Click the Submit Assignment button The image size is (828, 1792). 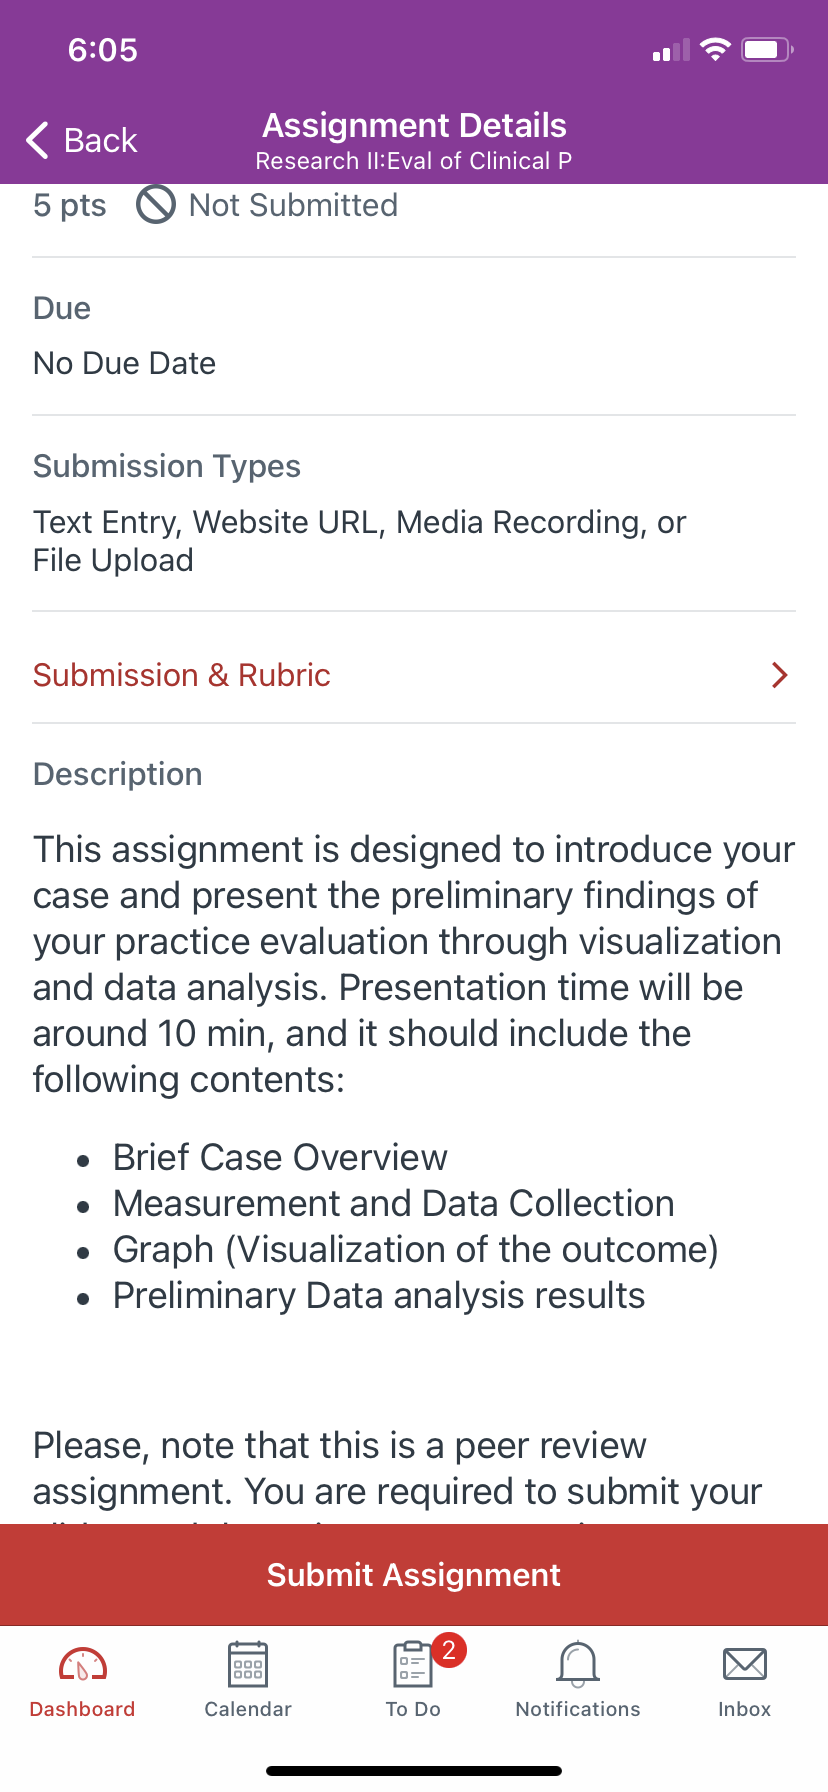point(414,1575)
